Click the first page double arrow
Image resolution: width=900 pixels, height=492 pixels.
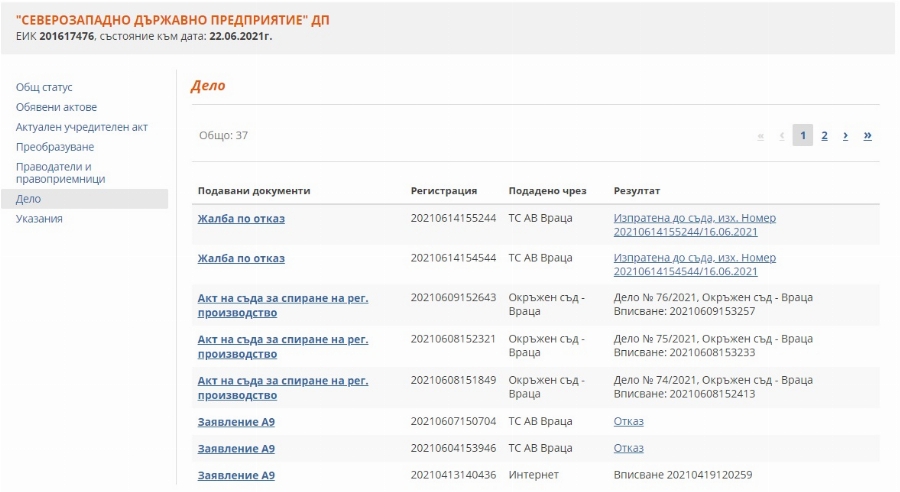click(x=761, y=136)
